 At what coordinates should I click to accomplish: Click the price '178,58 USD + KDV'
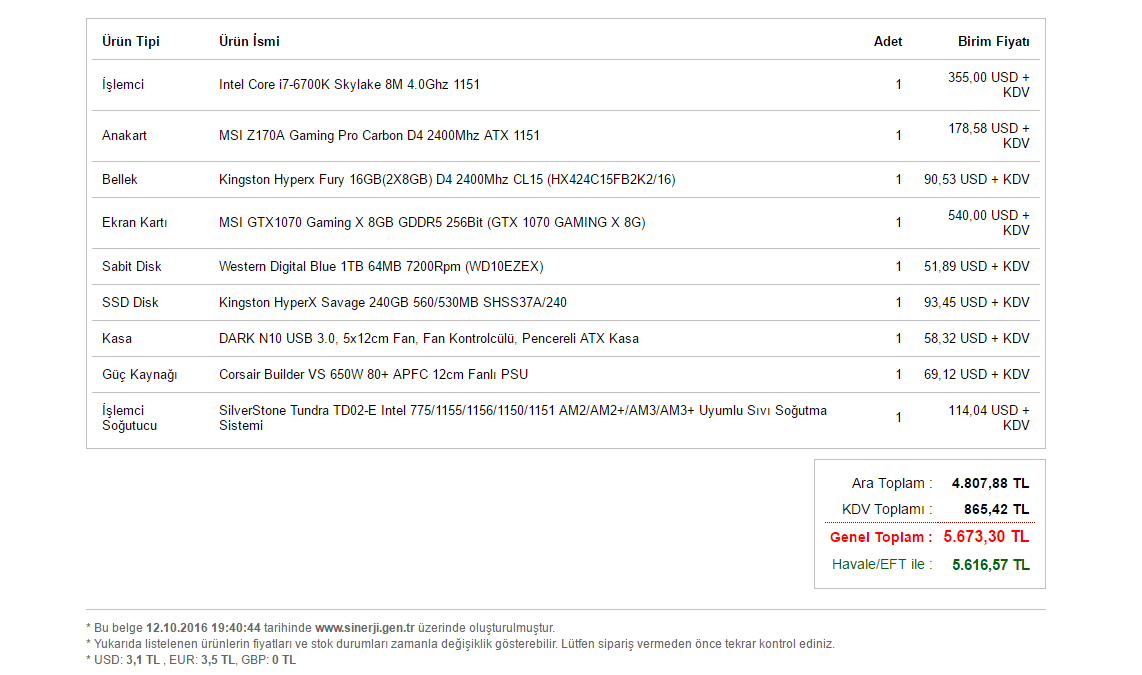pyautogui.click(x=988, y=135)
